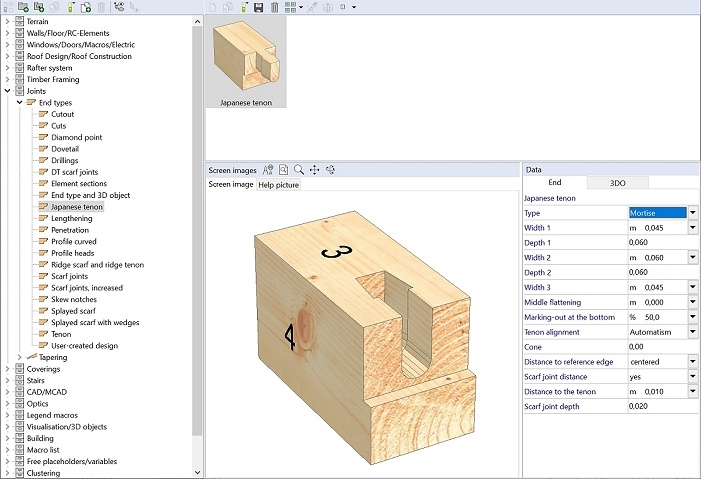Select Splayed scarf with wedges item
This screenshot has height=479, width=701.
[x=95, y=322]
